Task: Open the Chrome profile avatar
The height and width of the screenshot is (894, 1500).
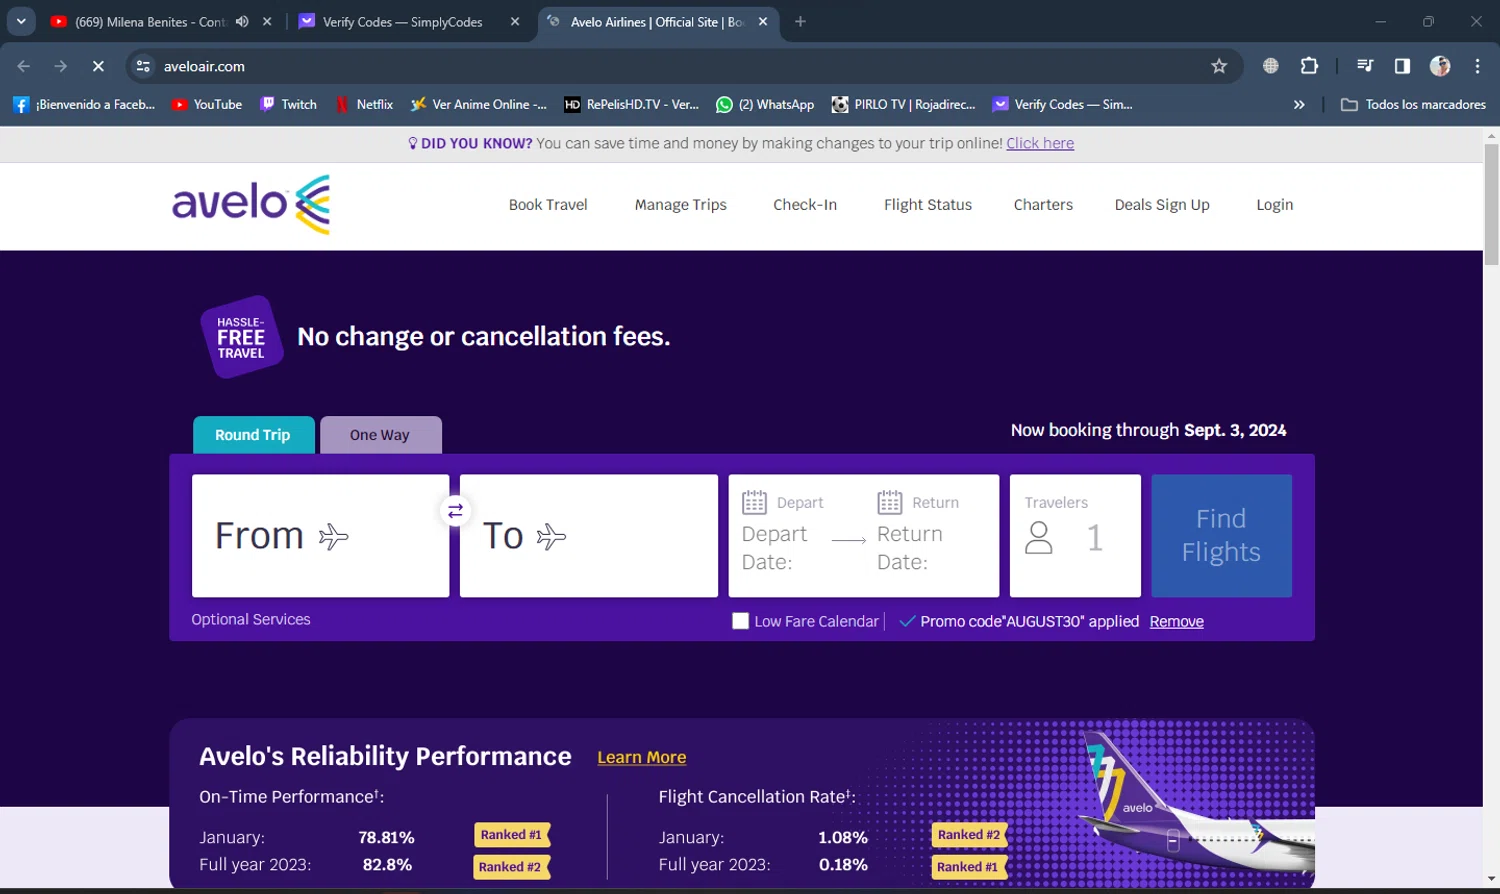Action: click(1440, 66)
